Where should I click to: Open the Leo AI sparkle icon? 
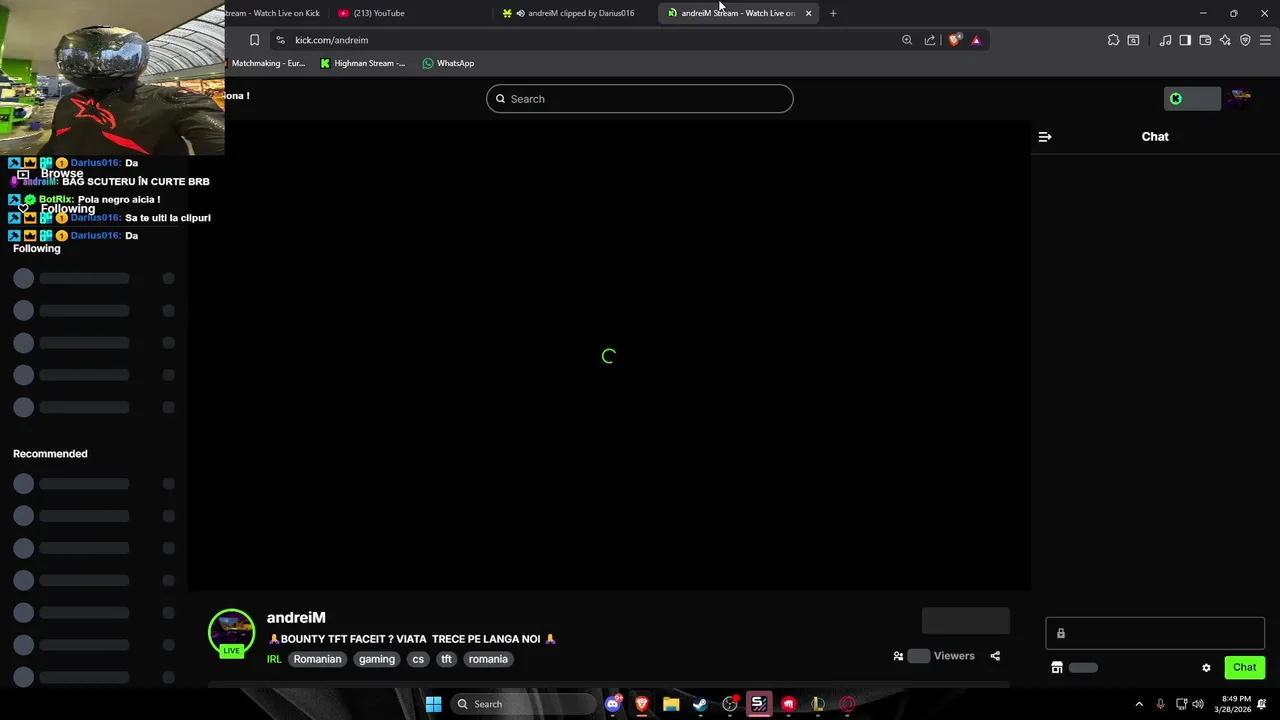(1225, 40)
